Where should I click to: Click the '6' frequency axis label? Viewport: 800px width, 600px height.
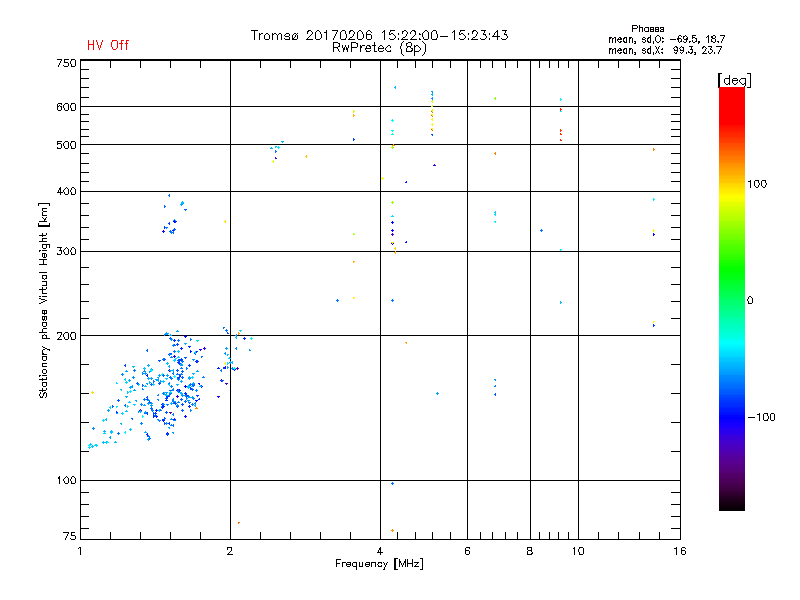[x=467, y=551]
